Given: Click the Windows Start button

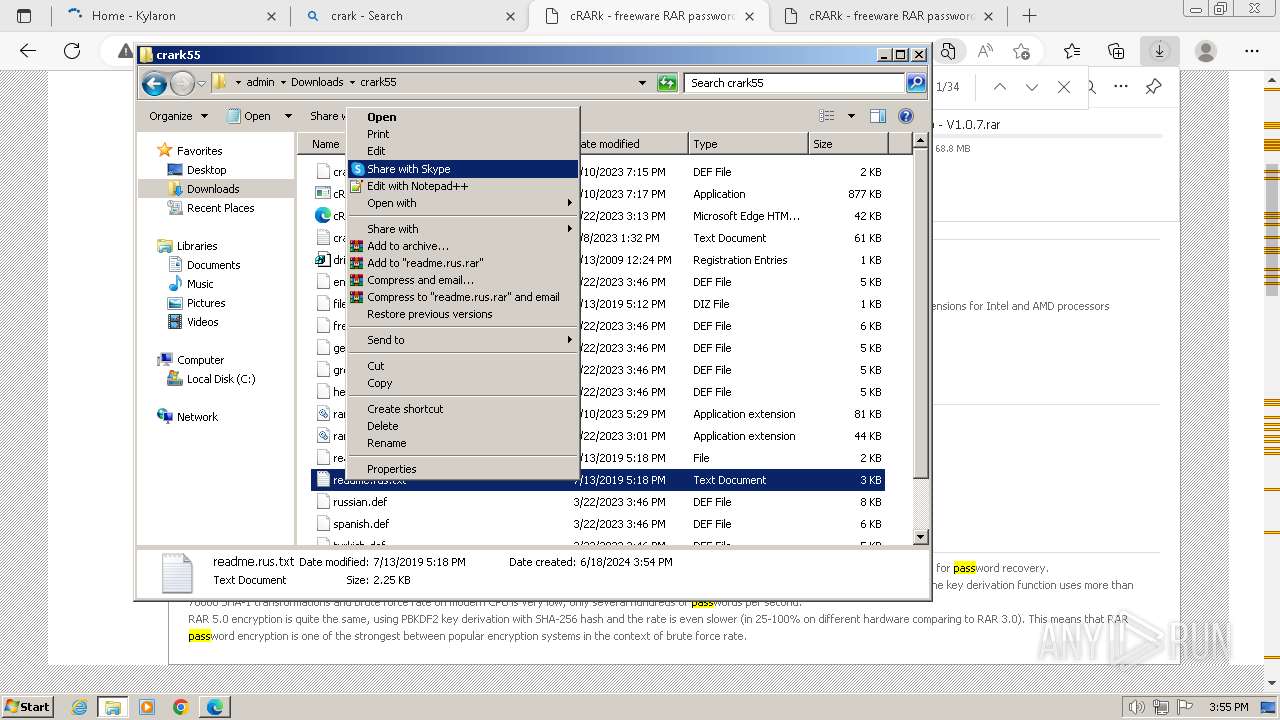Looking at the screenshot, I should [x=27, y=706].
